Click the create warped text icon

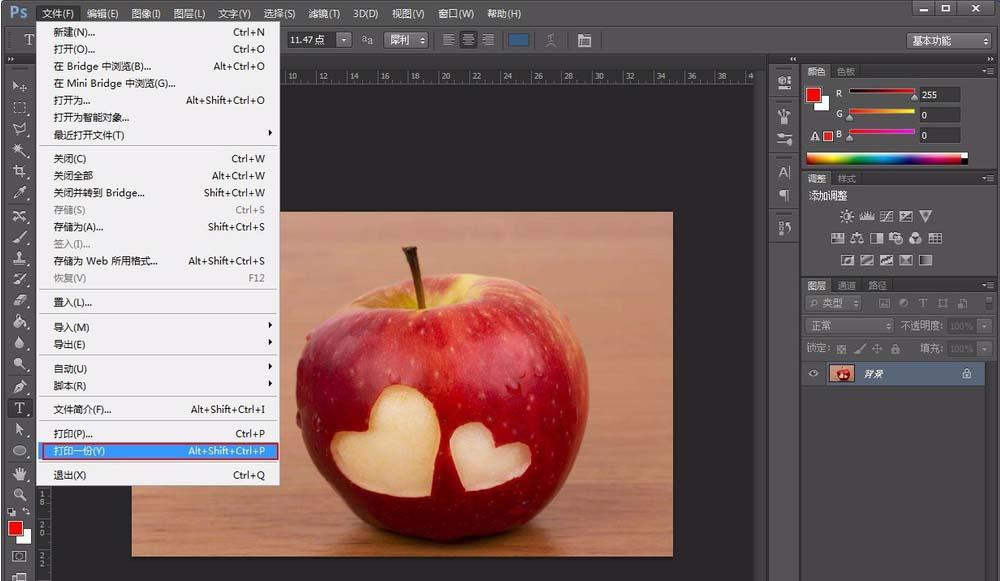(550, 40)
